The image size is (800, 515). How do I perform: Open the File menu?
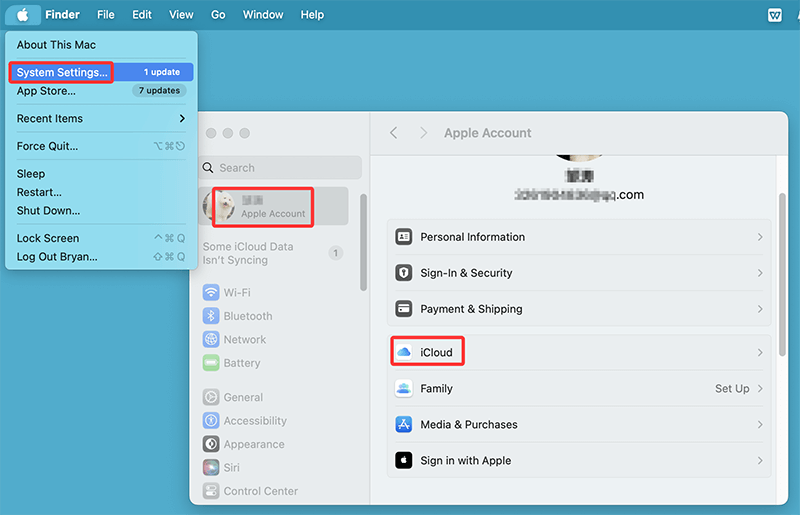106,15
